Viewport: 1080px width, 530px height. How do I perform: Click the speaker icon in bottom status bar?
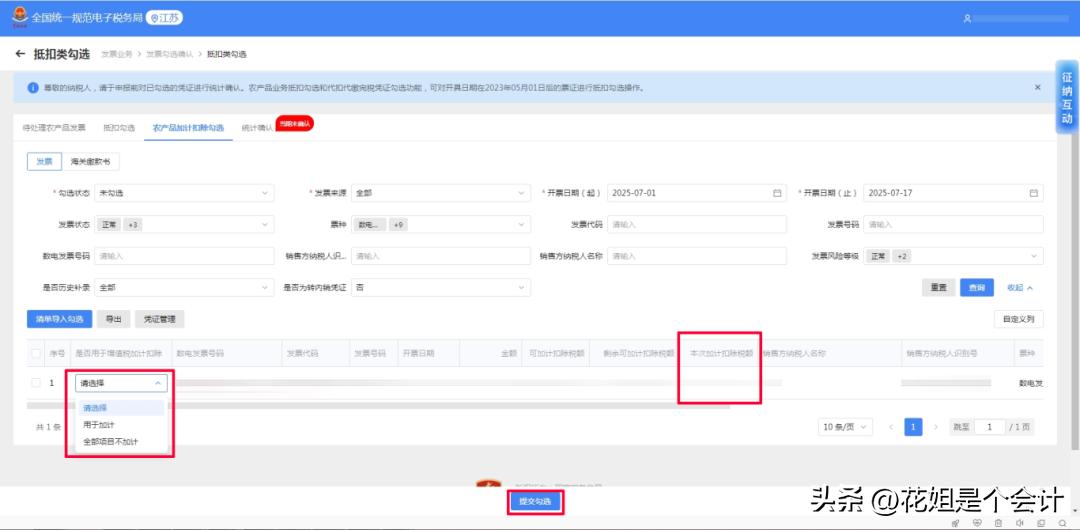(x=1019, y=523)
